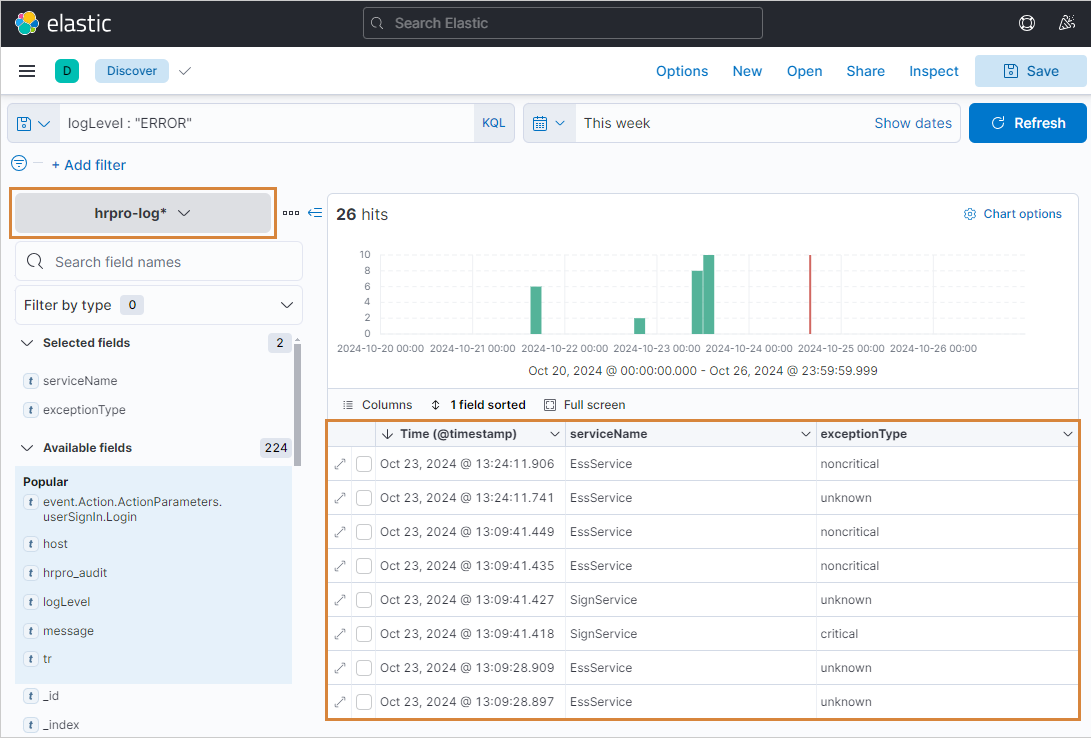Click the Search field names box
This screenshot has width=1091, height=738.
tap(159, 262)
